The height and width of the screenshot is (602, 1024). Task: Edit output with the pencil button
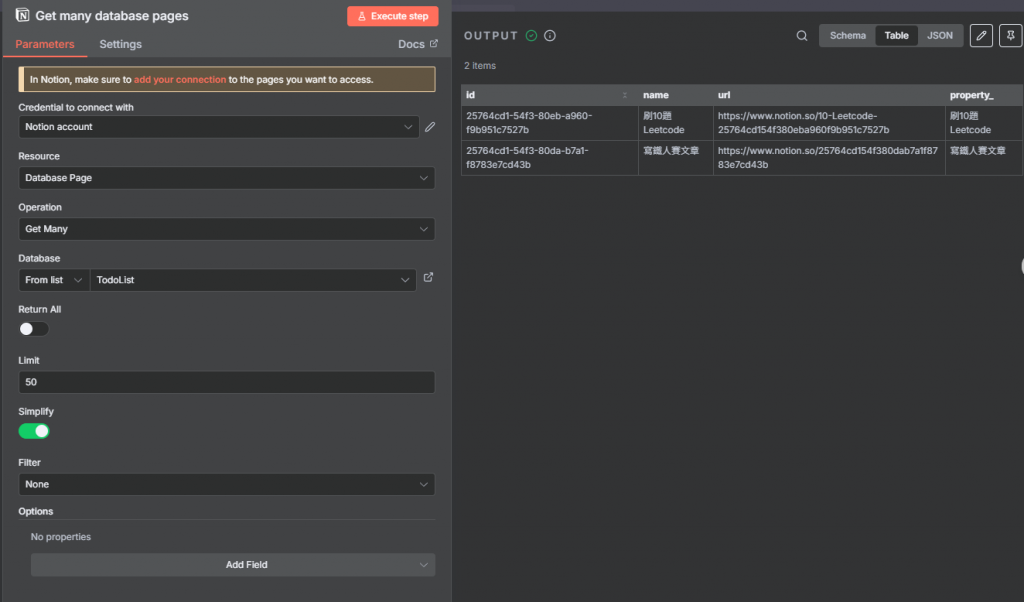pyautogui.click(x=981, y=35)
